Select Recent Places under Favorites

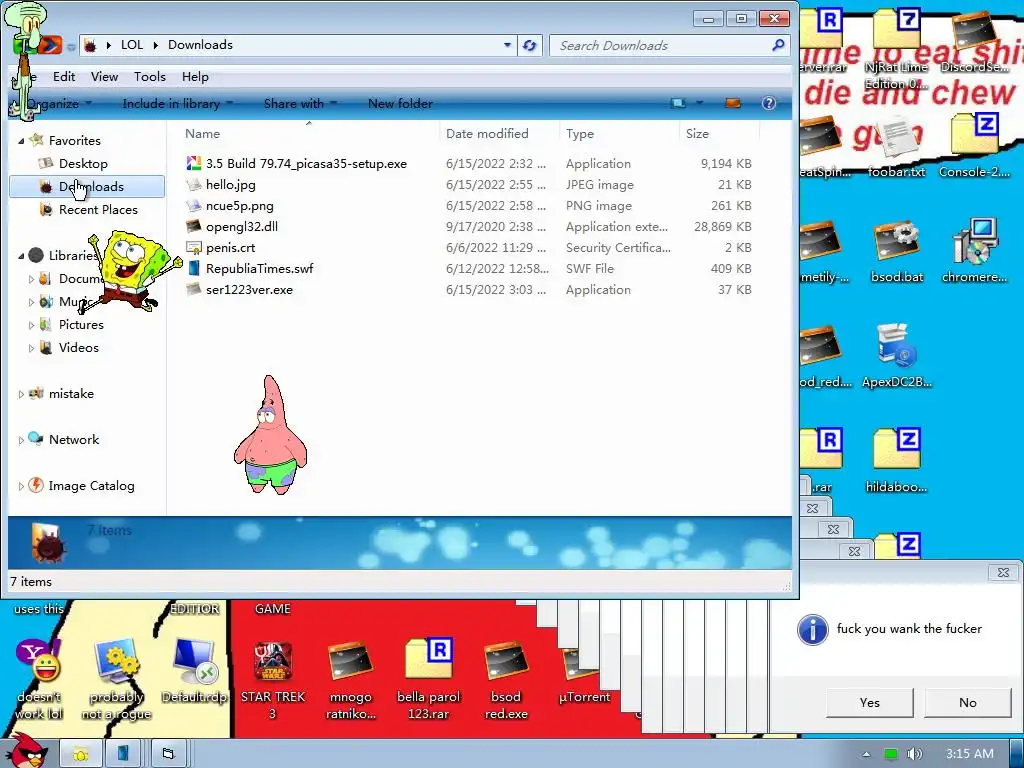point(98,210)
